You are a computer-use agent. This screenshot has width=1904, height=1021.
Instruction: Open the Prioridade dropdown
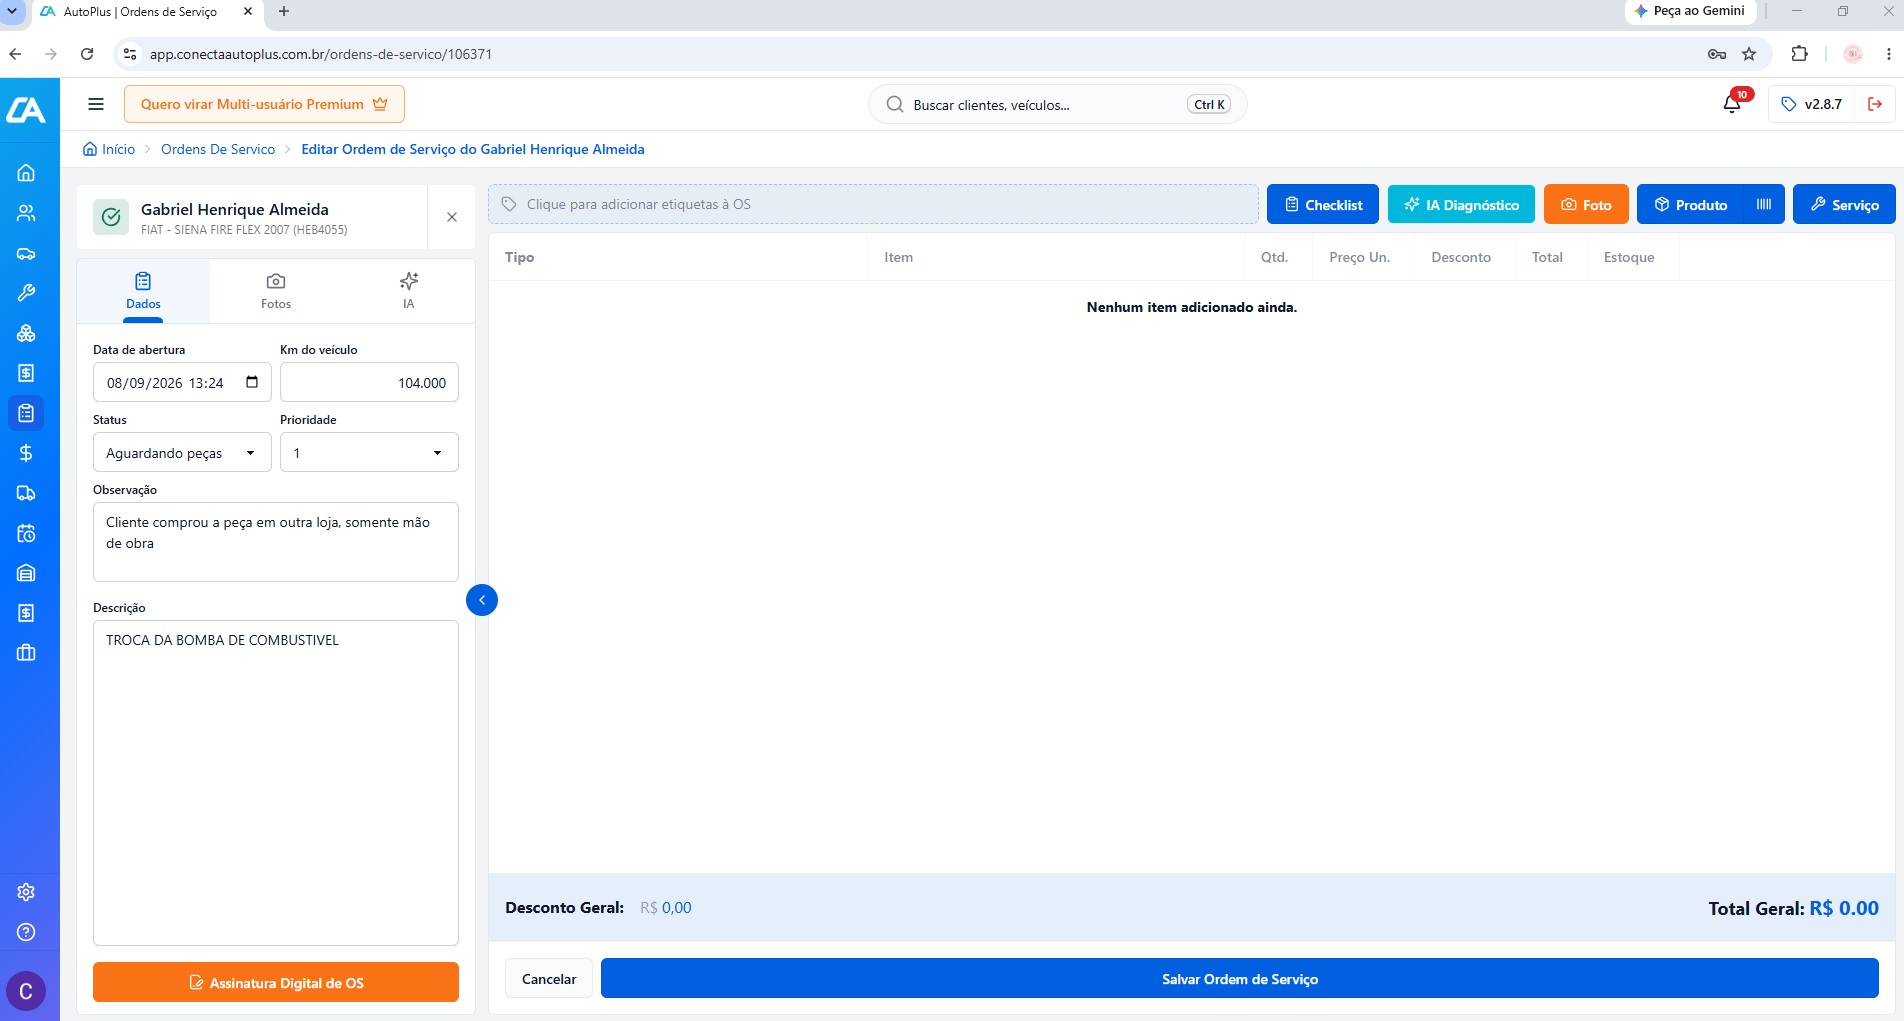(369, 453)
